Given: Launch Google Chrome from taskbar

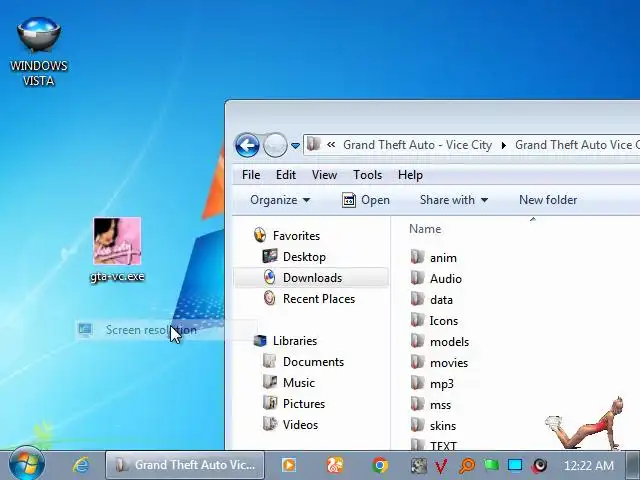Looking at the screenshot, I should pos(380,465).
